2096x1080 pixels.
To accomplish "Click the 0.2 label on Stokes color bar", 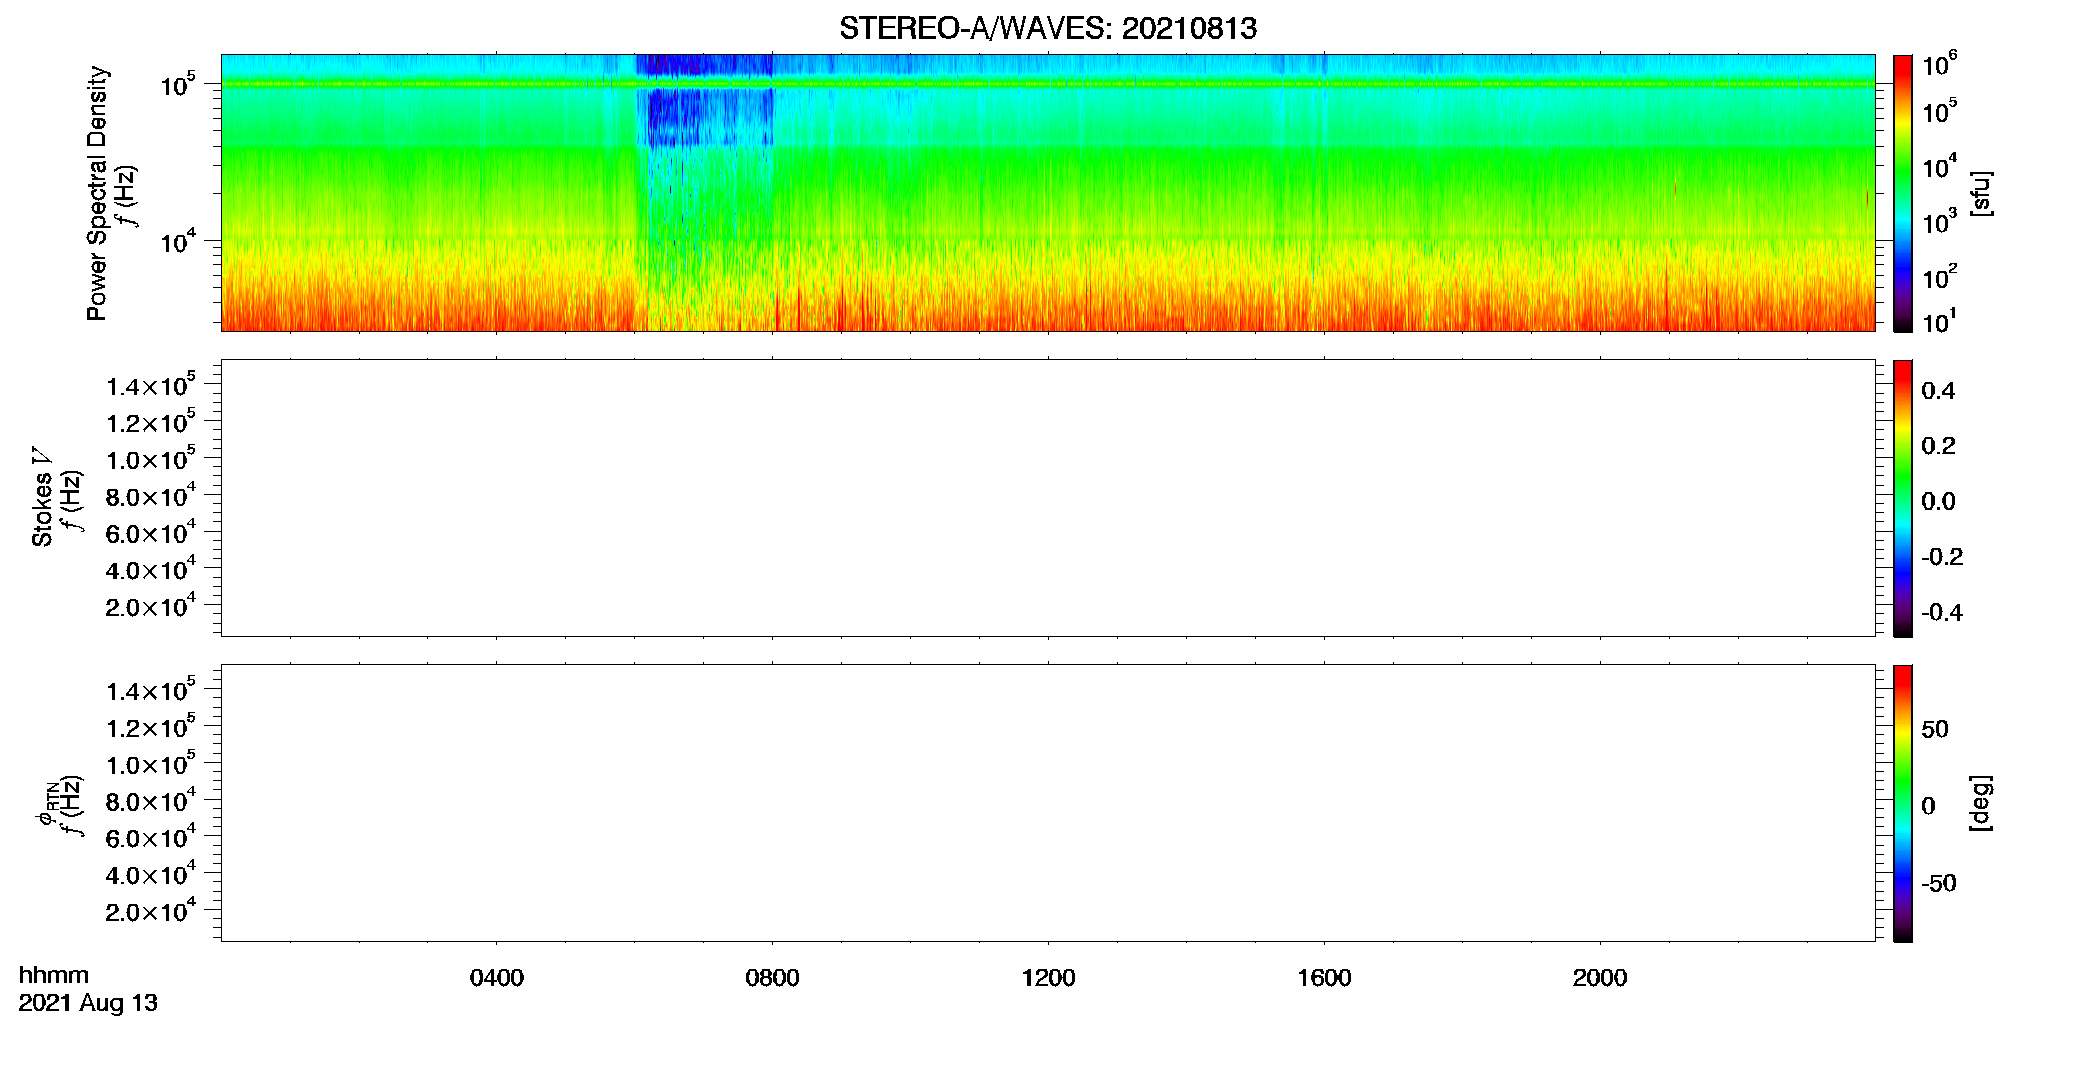I will coord(1938,446).
